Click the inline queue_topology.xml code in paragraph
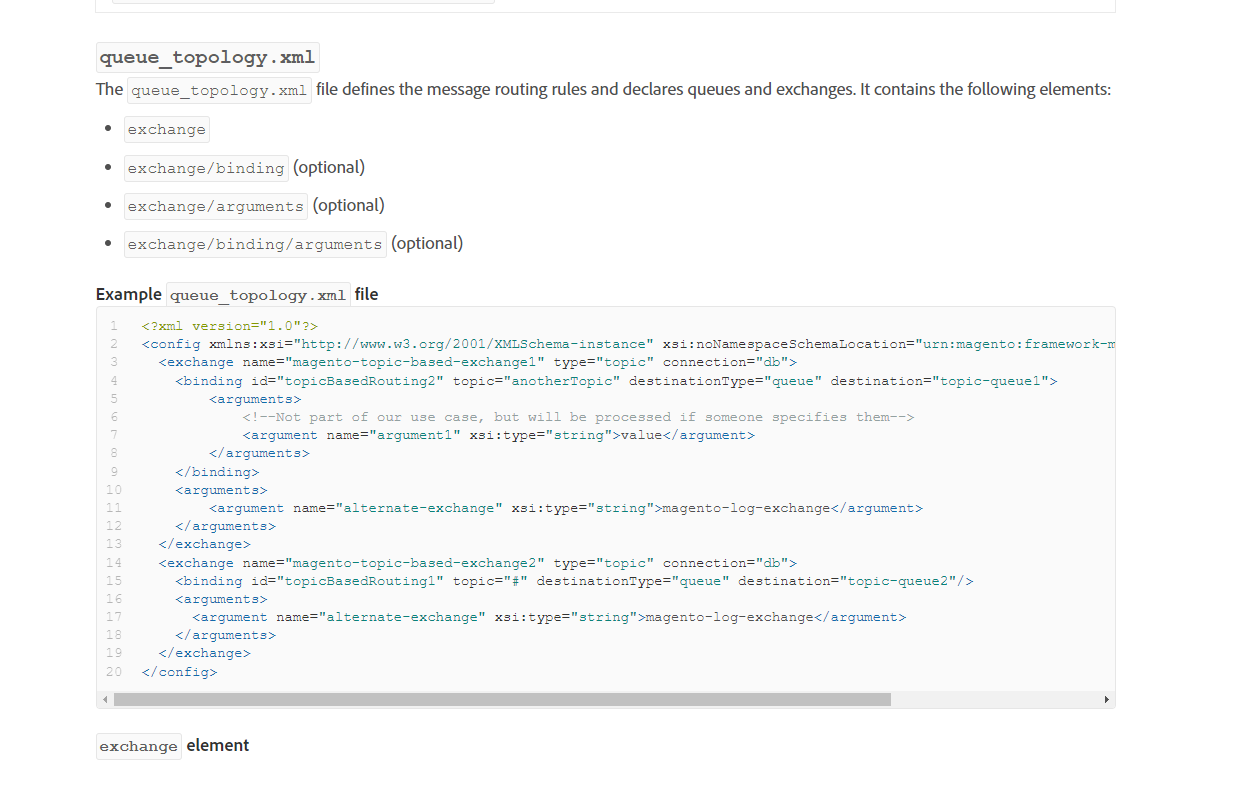The width and height of the screenshot is (1251, 794). (219, 90)
